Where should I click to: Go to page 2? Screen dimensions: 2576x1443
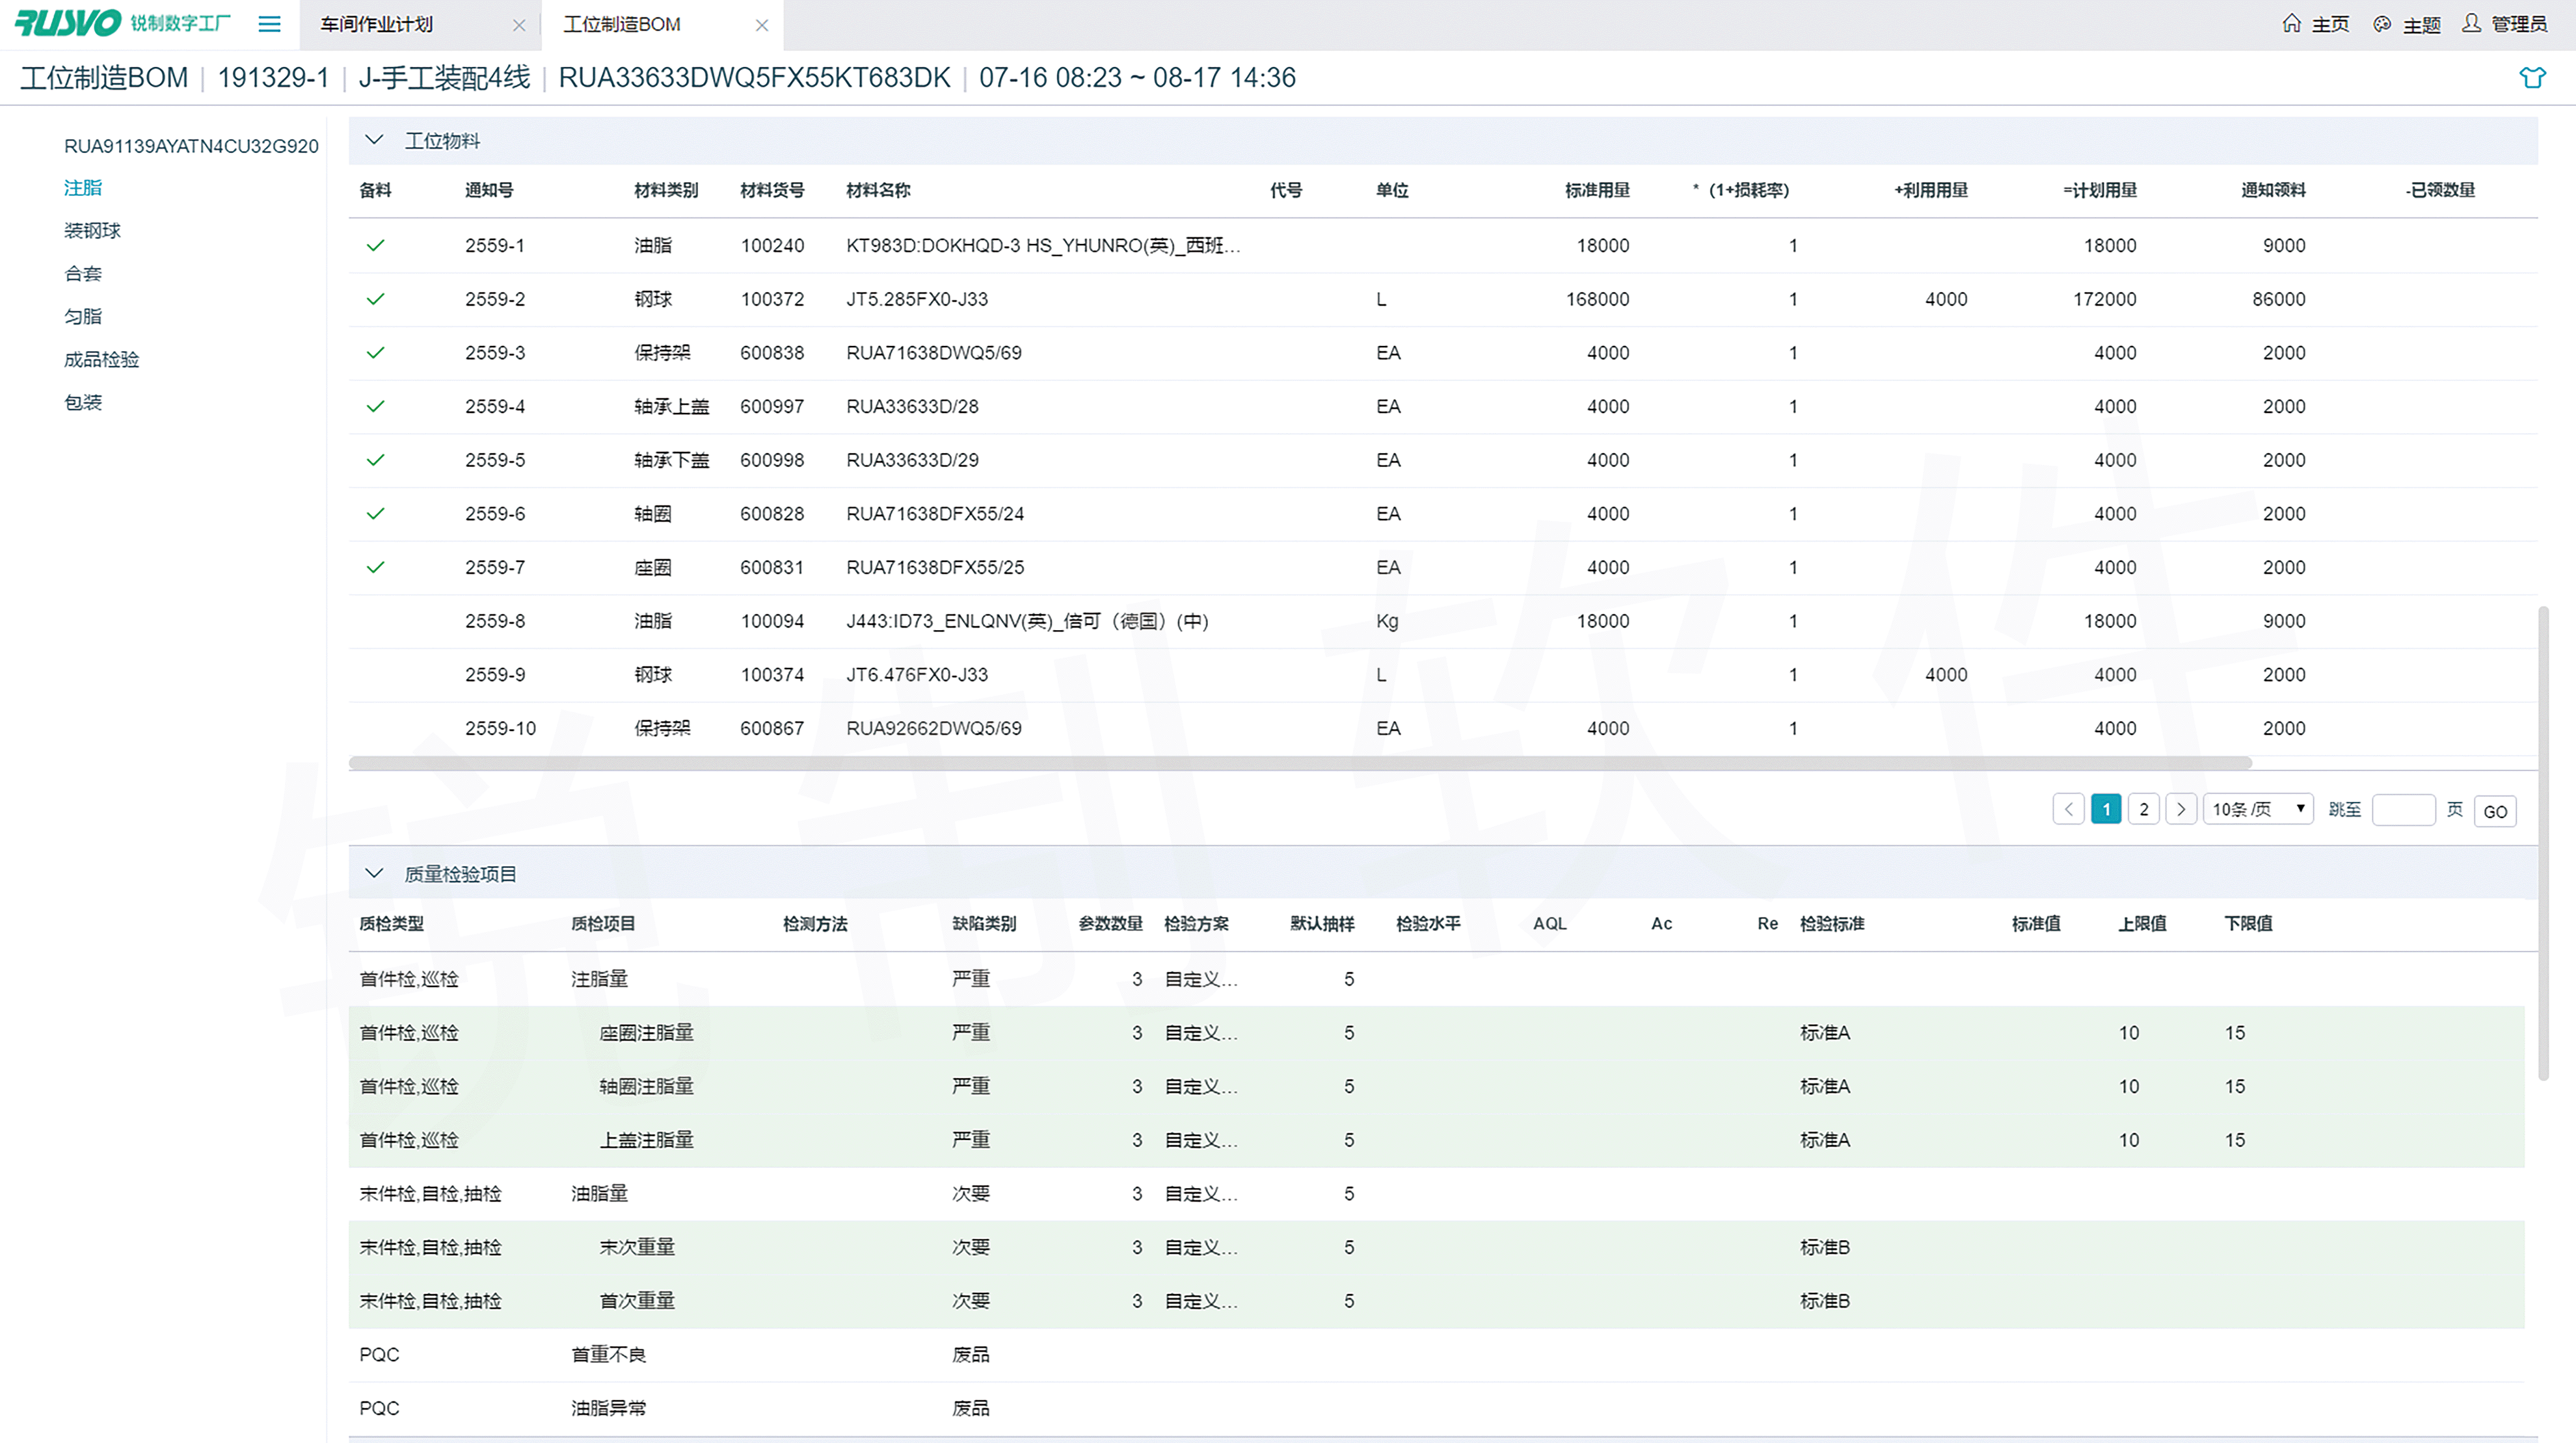coord(2143,809)
